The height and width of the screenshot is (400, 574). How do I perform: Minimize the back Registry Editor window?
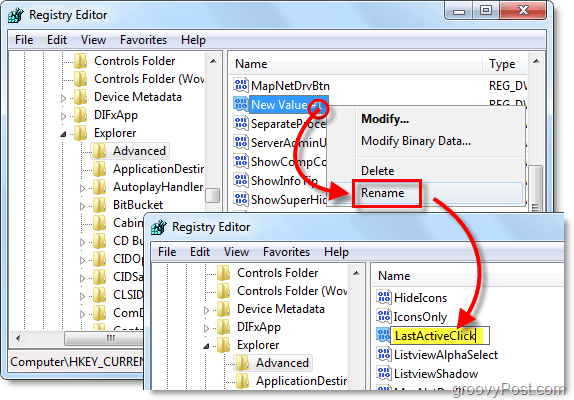(459, 11)
